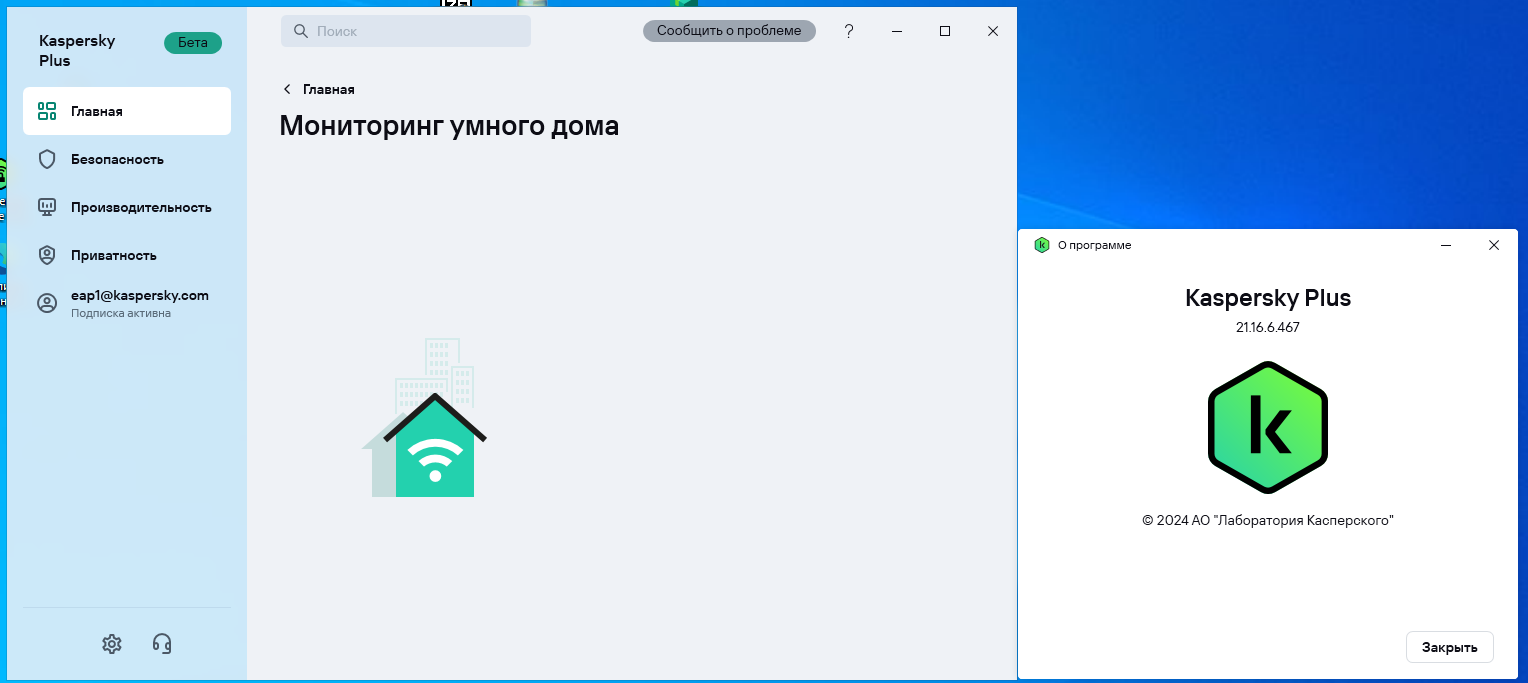This screenshot has width=1528, height=683.
Task: Open support via headset icon
Action: tap(162, 644)
